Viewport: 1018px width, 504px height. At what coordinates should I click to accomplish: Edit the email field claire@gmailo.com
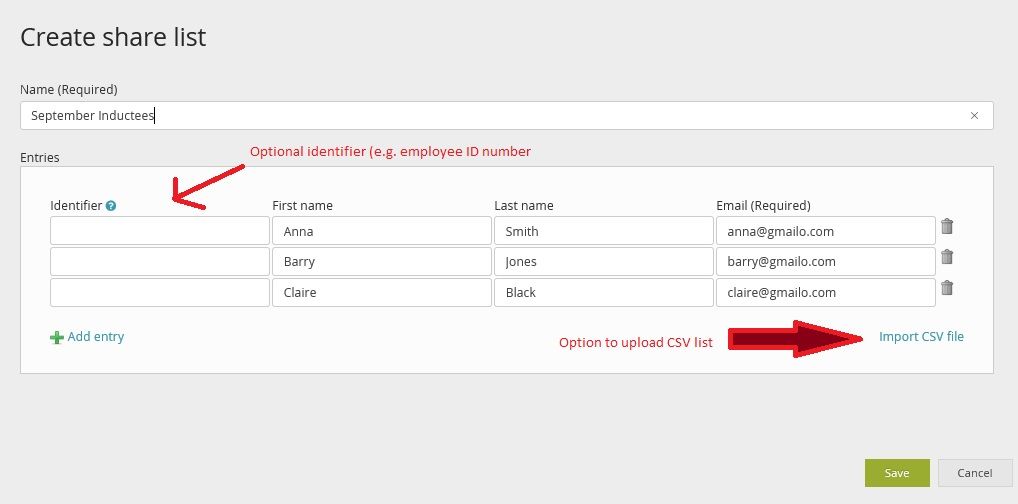[825, 292]
